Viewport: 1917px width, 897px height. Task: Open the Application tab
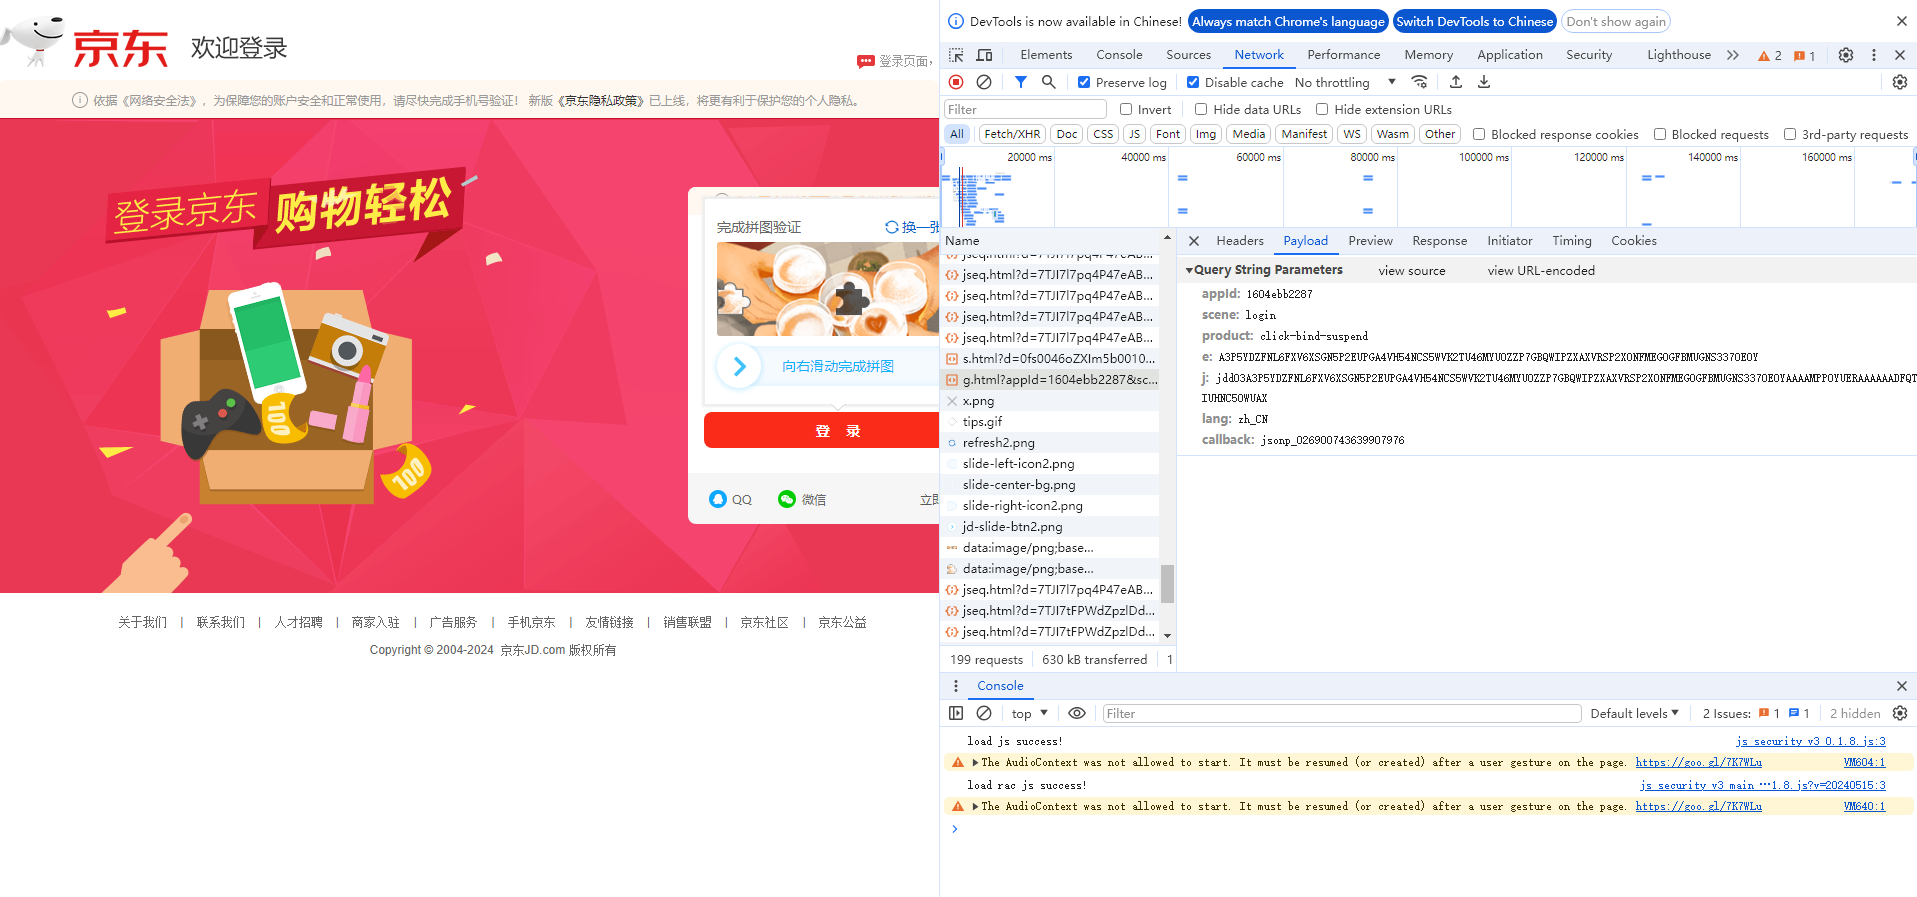click(x=1509, y=55)
